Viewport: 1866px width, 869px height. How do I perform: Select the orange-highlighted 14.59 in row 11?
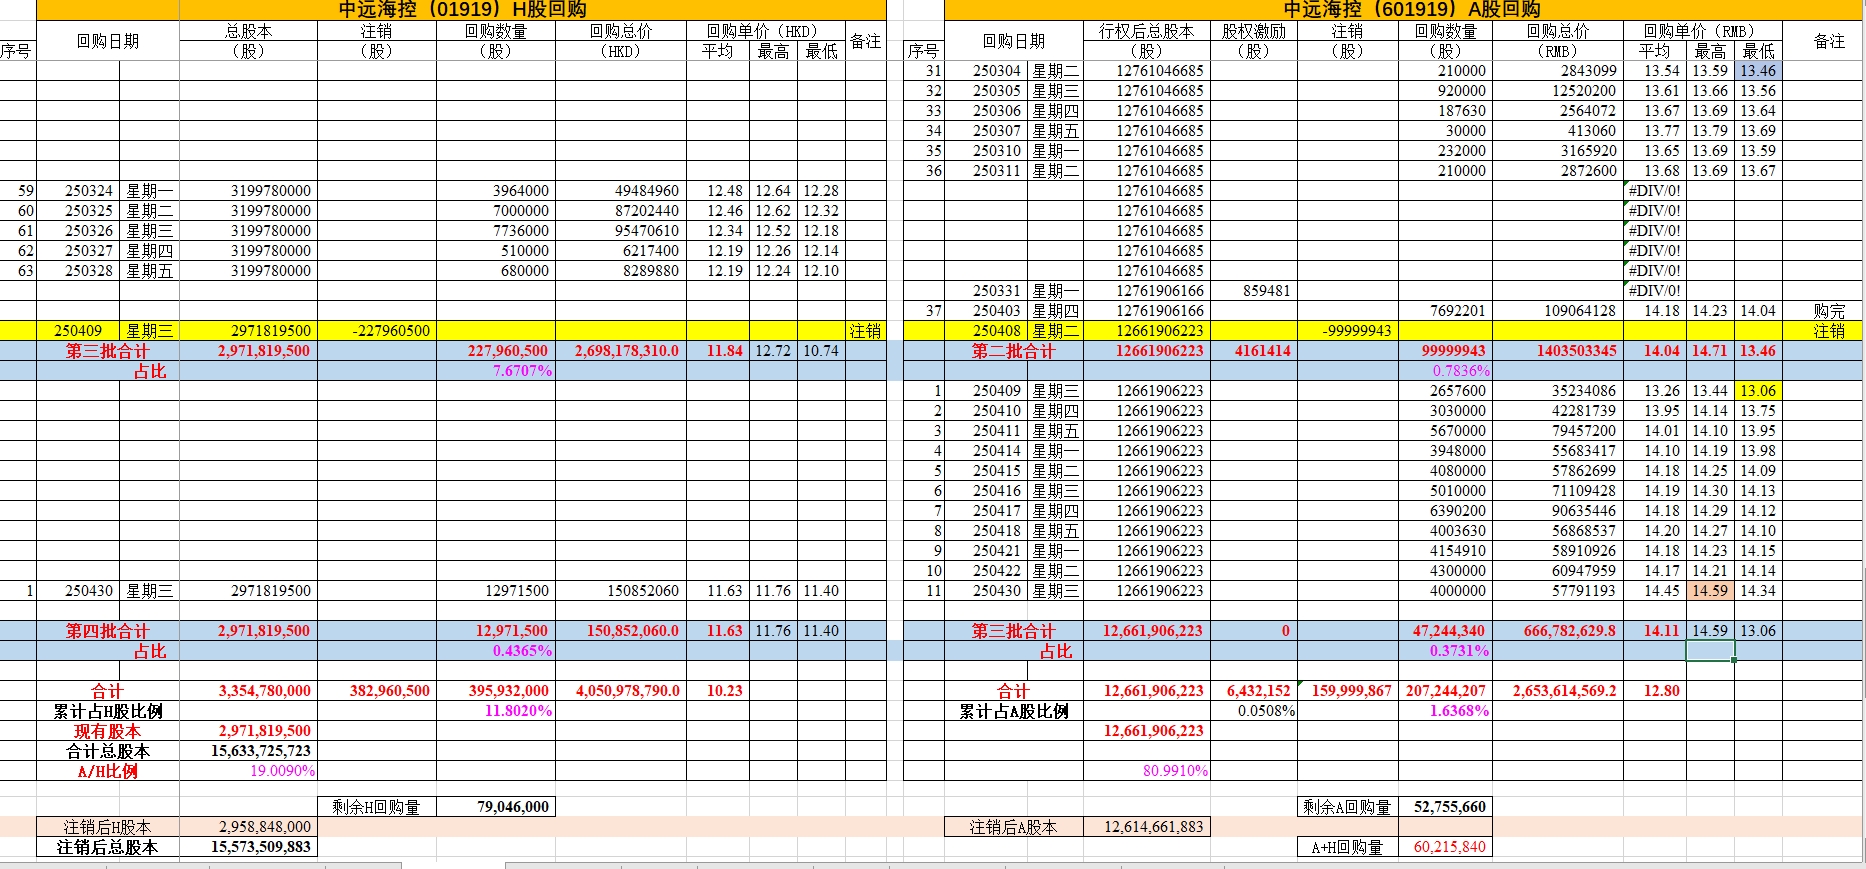coord(1710,591)
